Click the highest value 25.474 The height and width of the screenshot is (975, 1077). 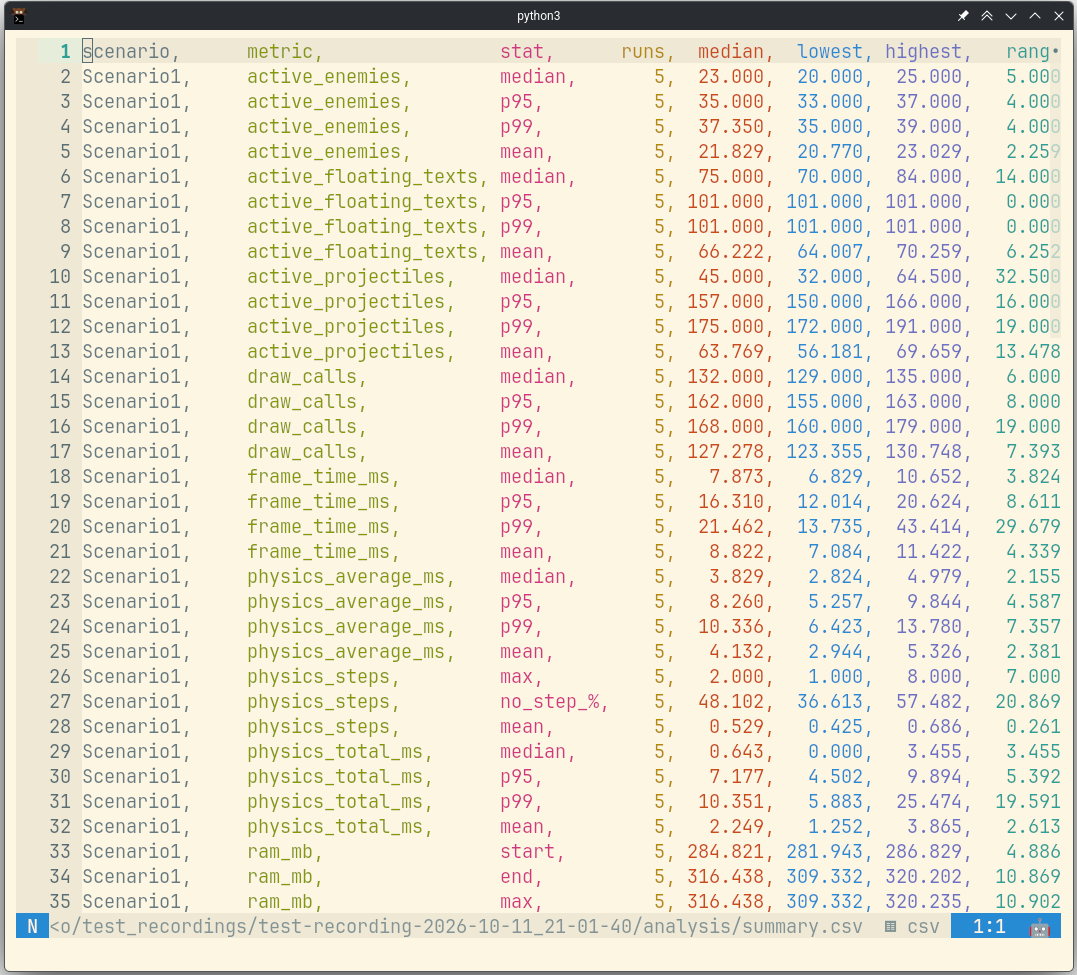[929, 802]
